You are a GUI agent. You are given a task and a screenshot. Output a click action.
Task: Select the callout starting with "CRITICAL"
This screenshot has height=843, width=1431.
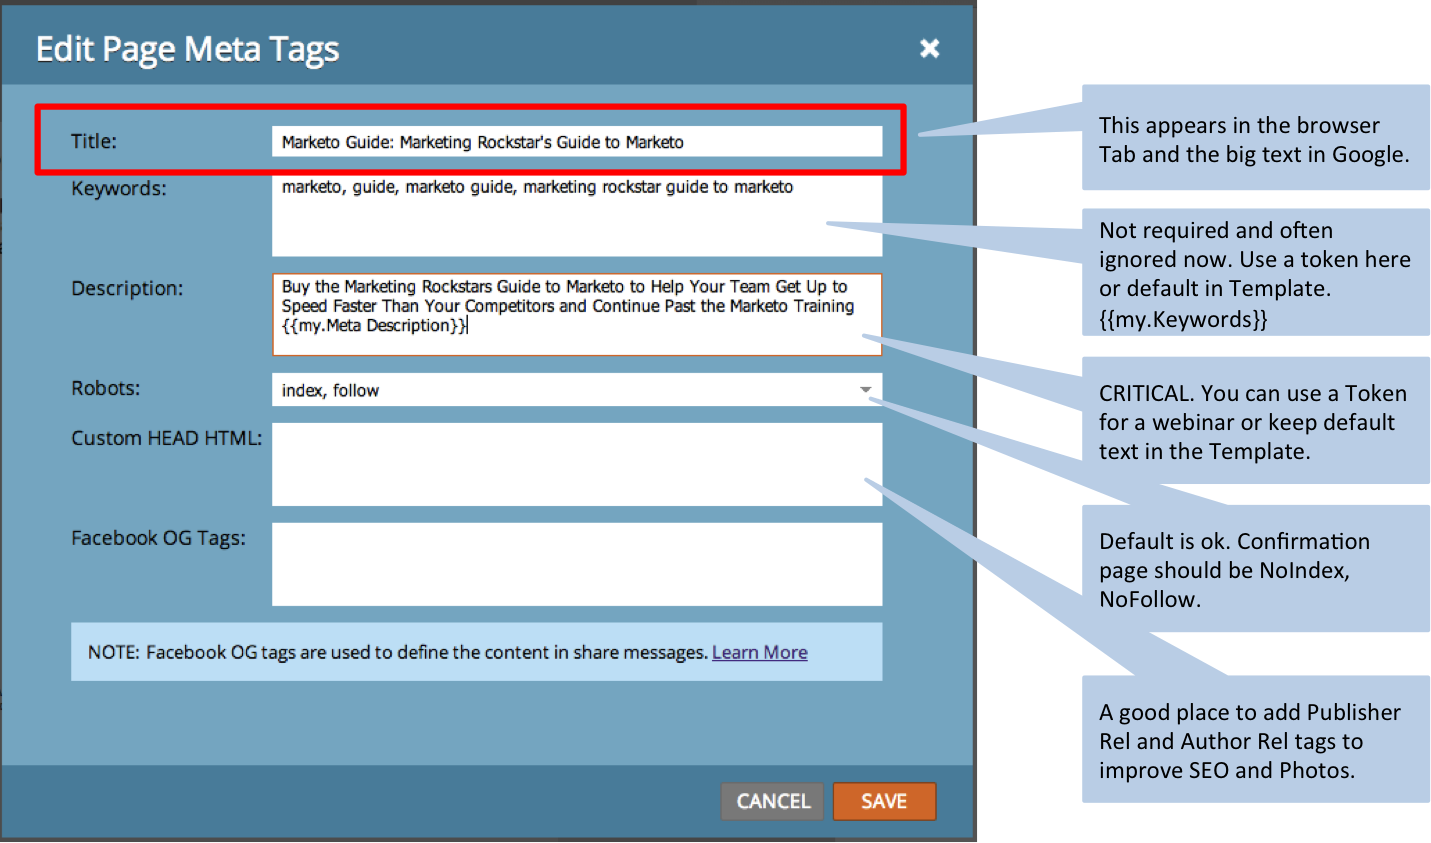pyautogui.click(x=1254, y=422)
